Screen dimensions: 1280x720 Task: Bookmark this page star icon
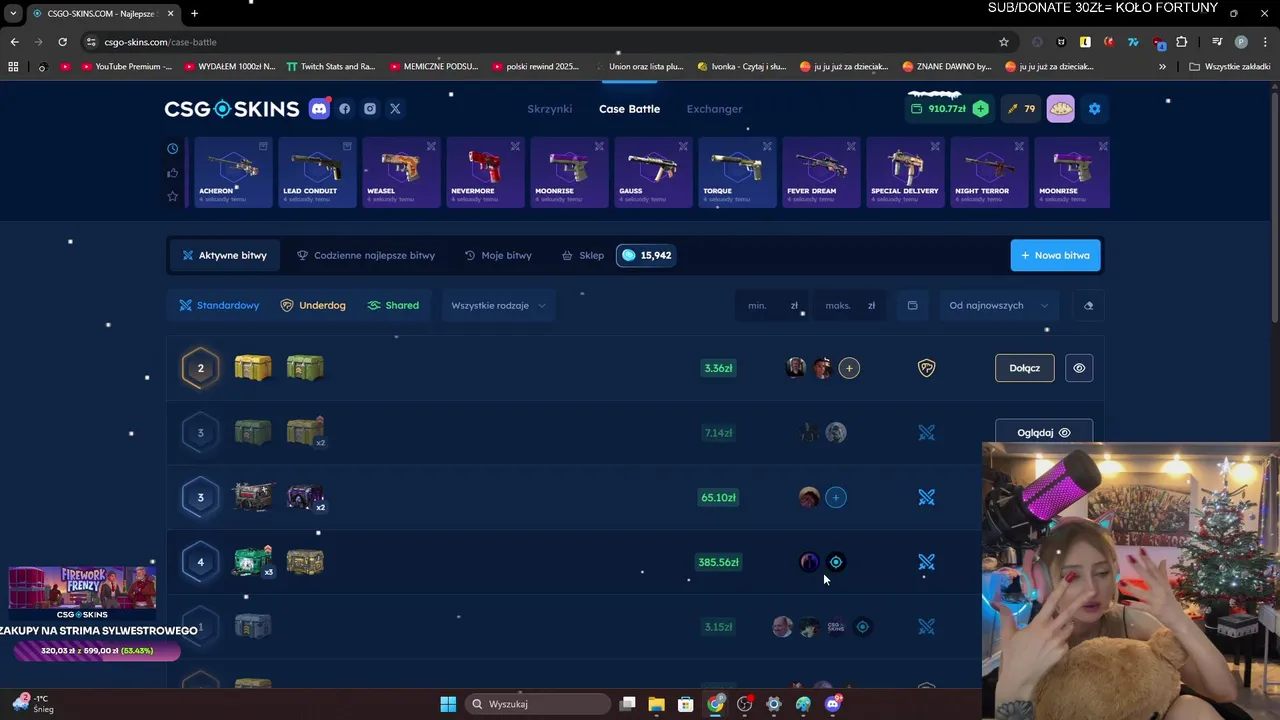point(1004,42)
